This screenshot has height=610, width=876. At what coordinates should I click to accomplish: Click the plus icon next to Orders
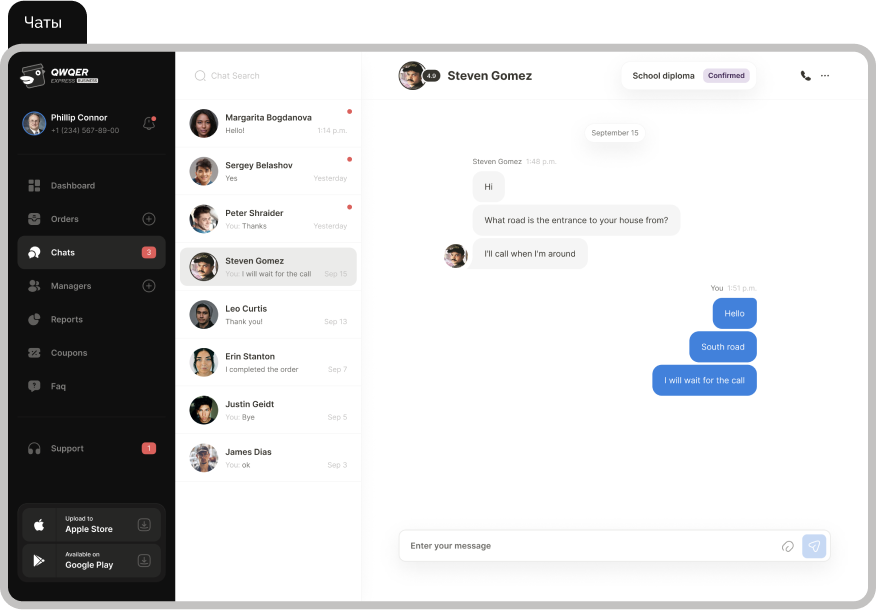coord(149,219)
